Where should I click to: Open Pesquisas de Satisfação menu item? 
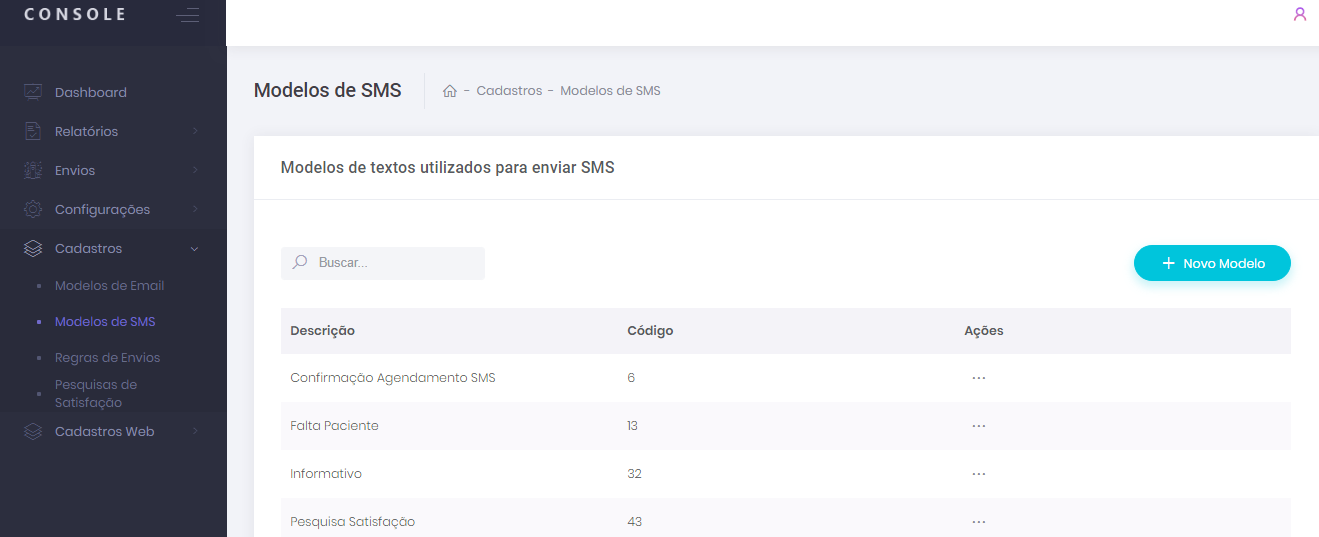click(96, 393)
